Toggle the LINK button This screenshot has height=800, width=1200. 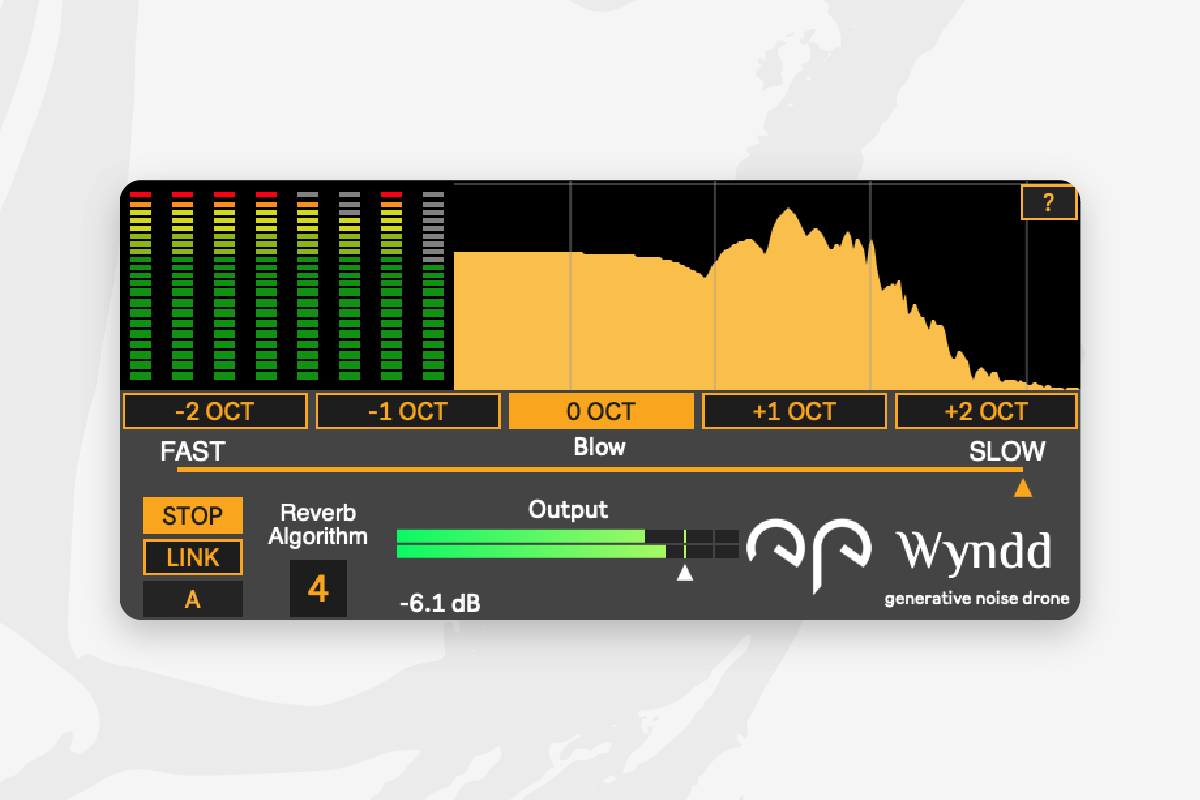[x=192, y=558]
